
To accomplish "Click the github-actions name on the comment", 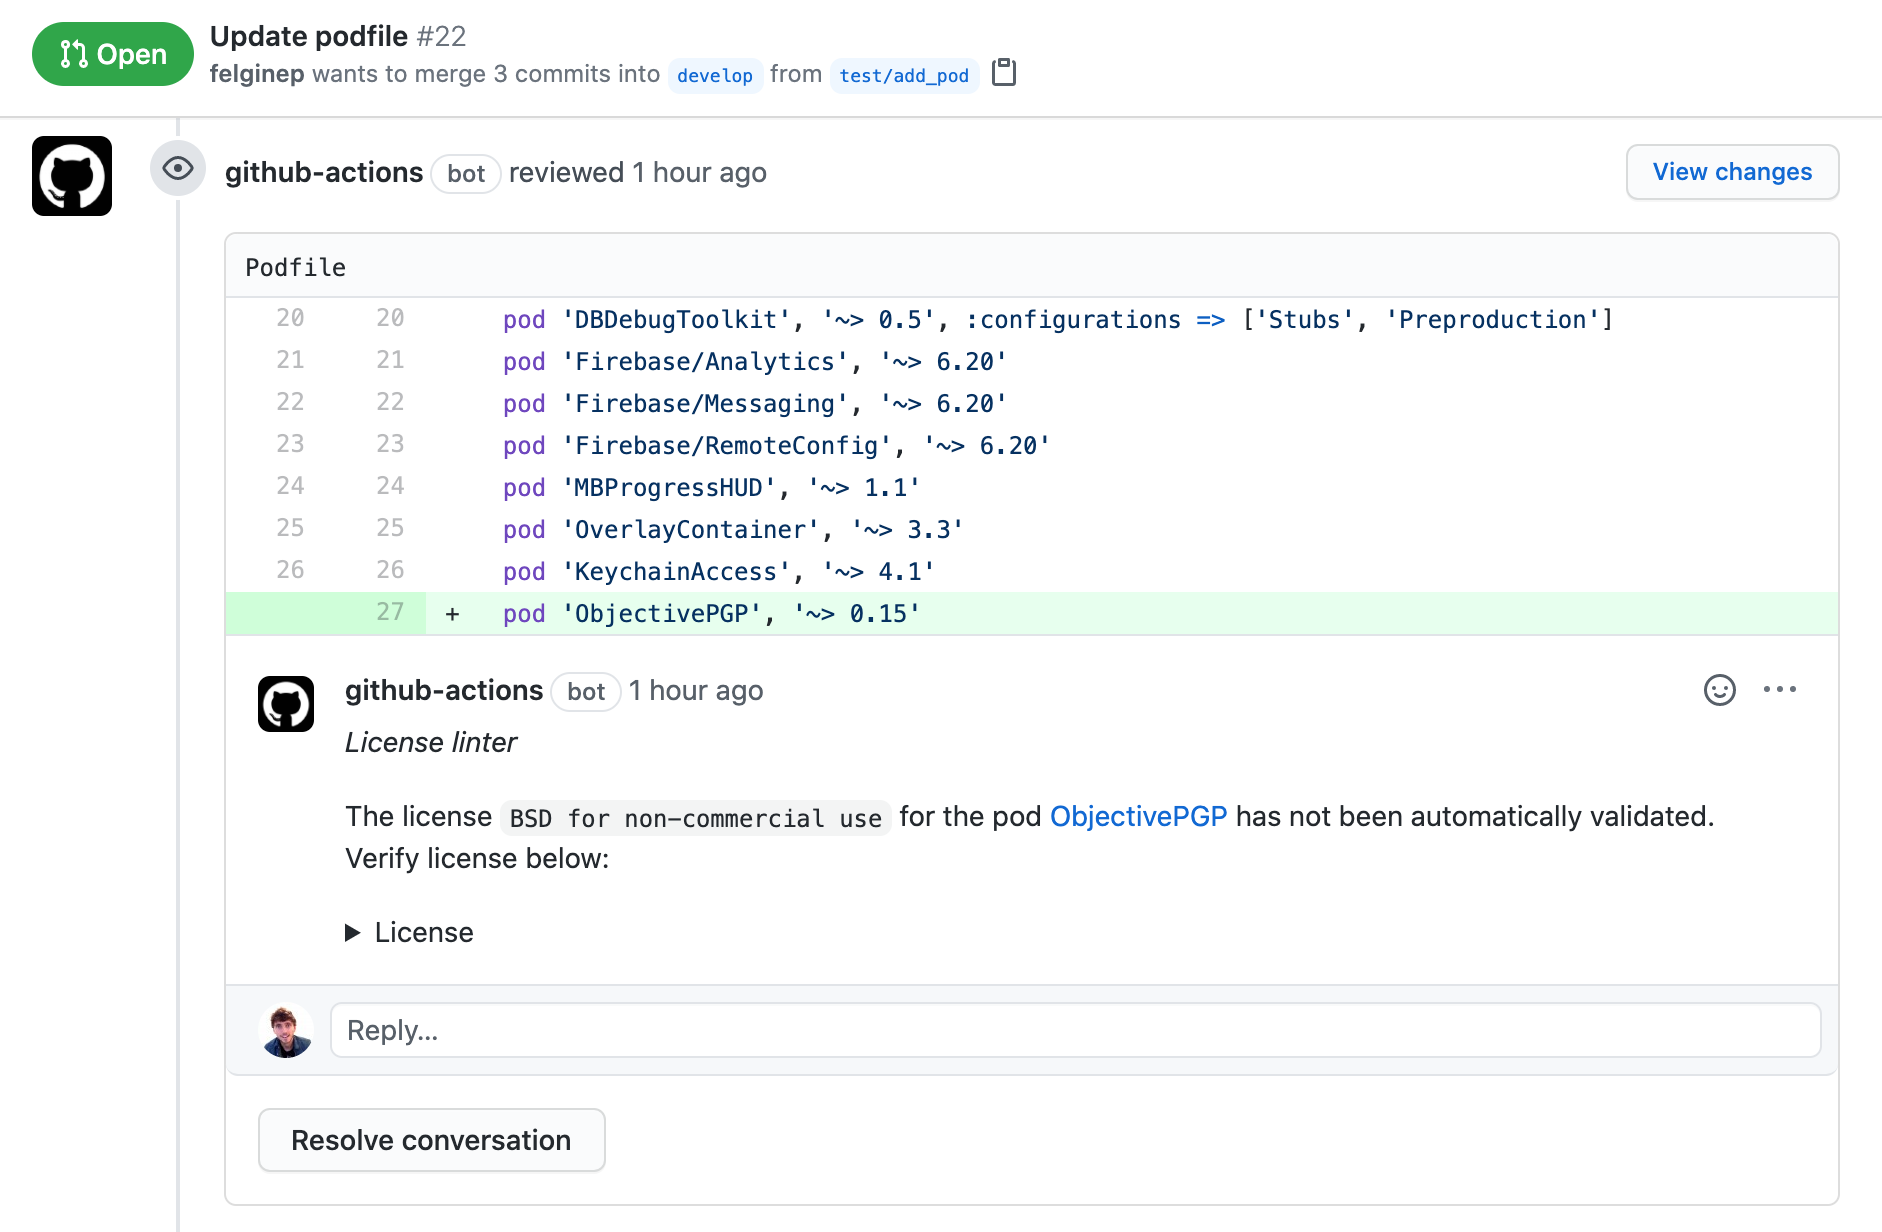I will click(x=444, y=690).
